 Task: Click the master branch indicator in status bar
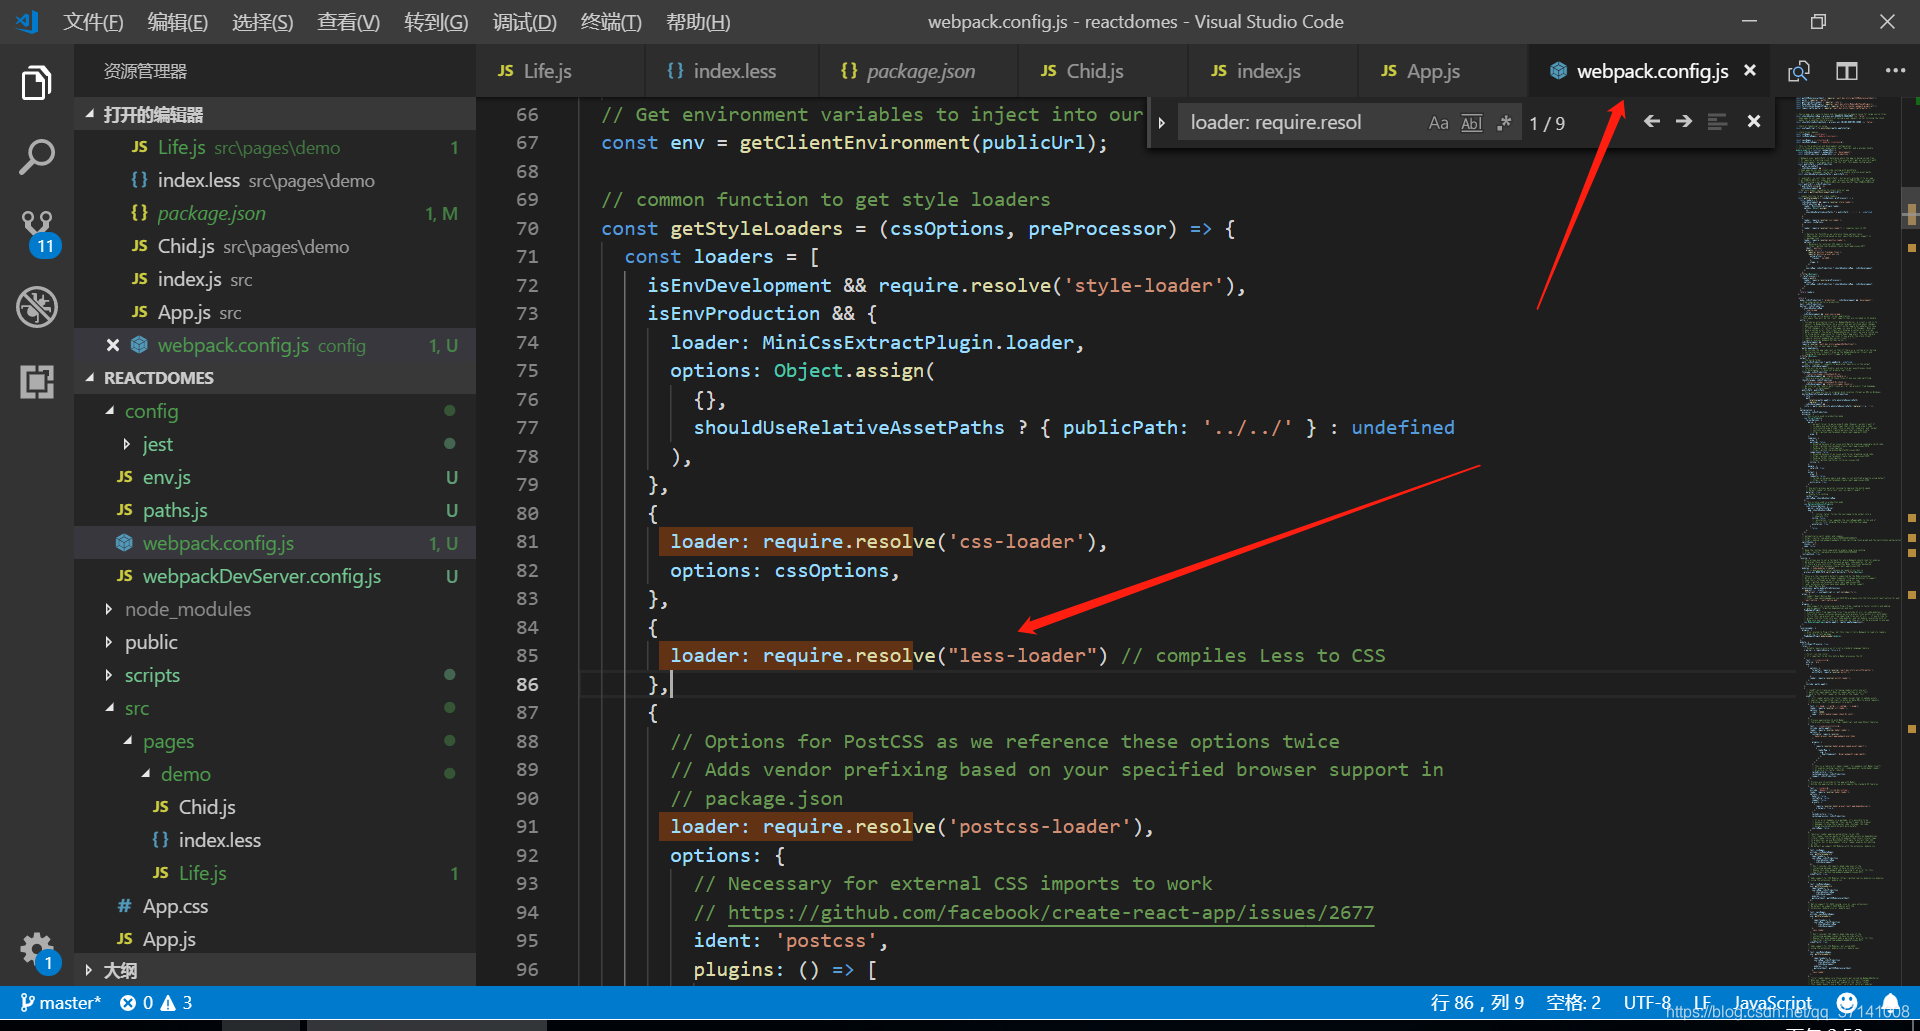(60, 1002)
